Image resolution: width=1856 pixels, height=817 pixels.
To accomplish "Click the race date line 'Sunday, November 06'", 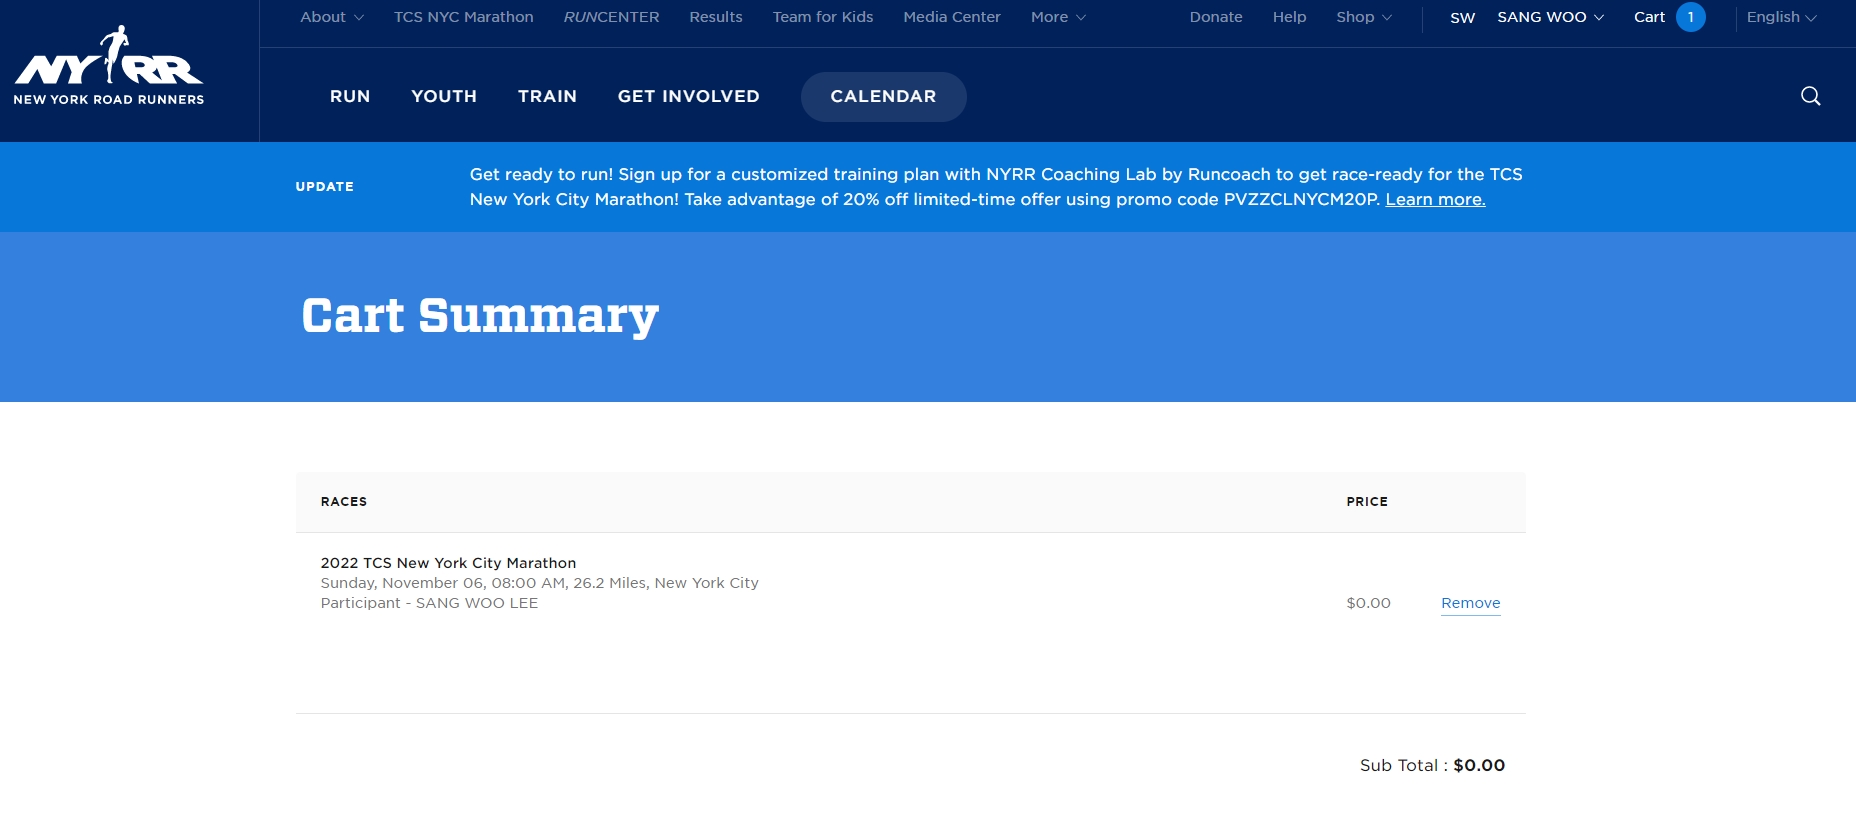I will pyautogui.click(x=539, y=583).
